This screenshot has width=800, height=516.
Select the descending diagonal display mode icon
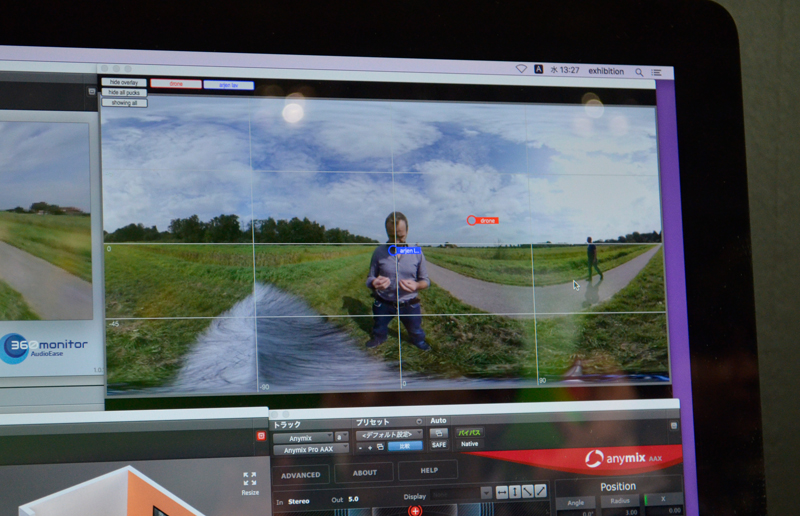click(528, 492)
